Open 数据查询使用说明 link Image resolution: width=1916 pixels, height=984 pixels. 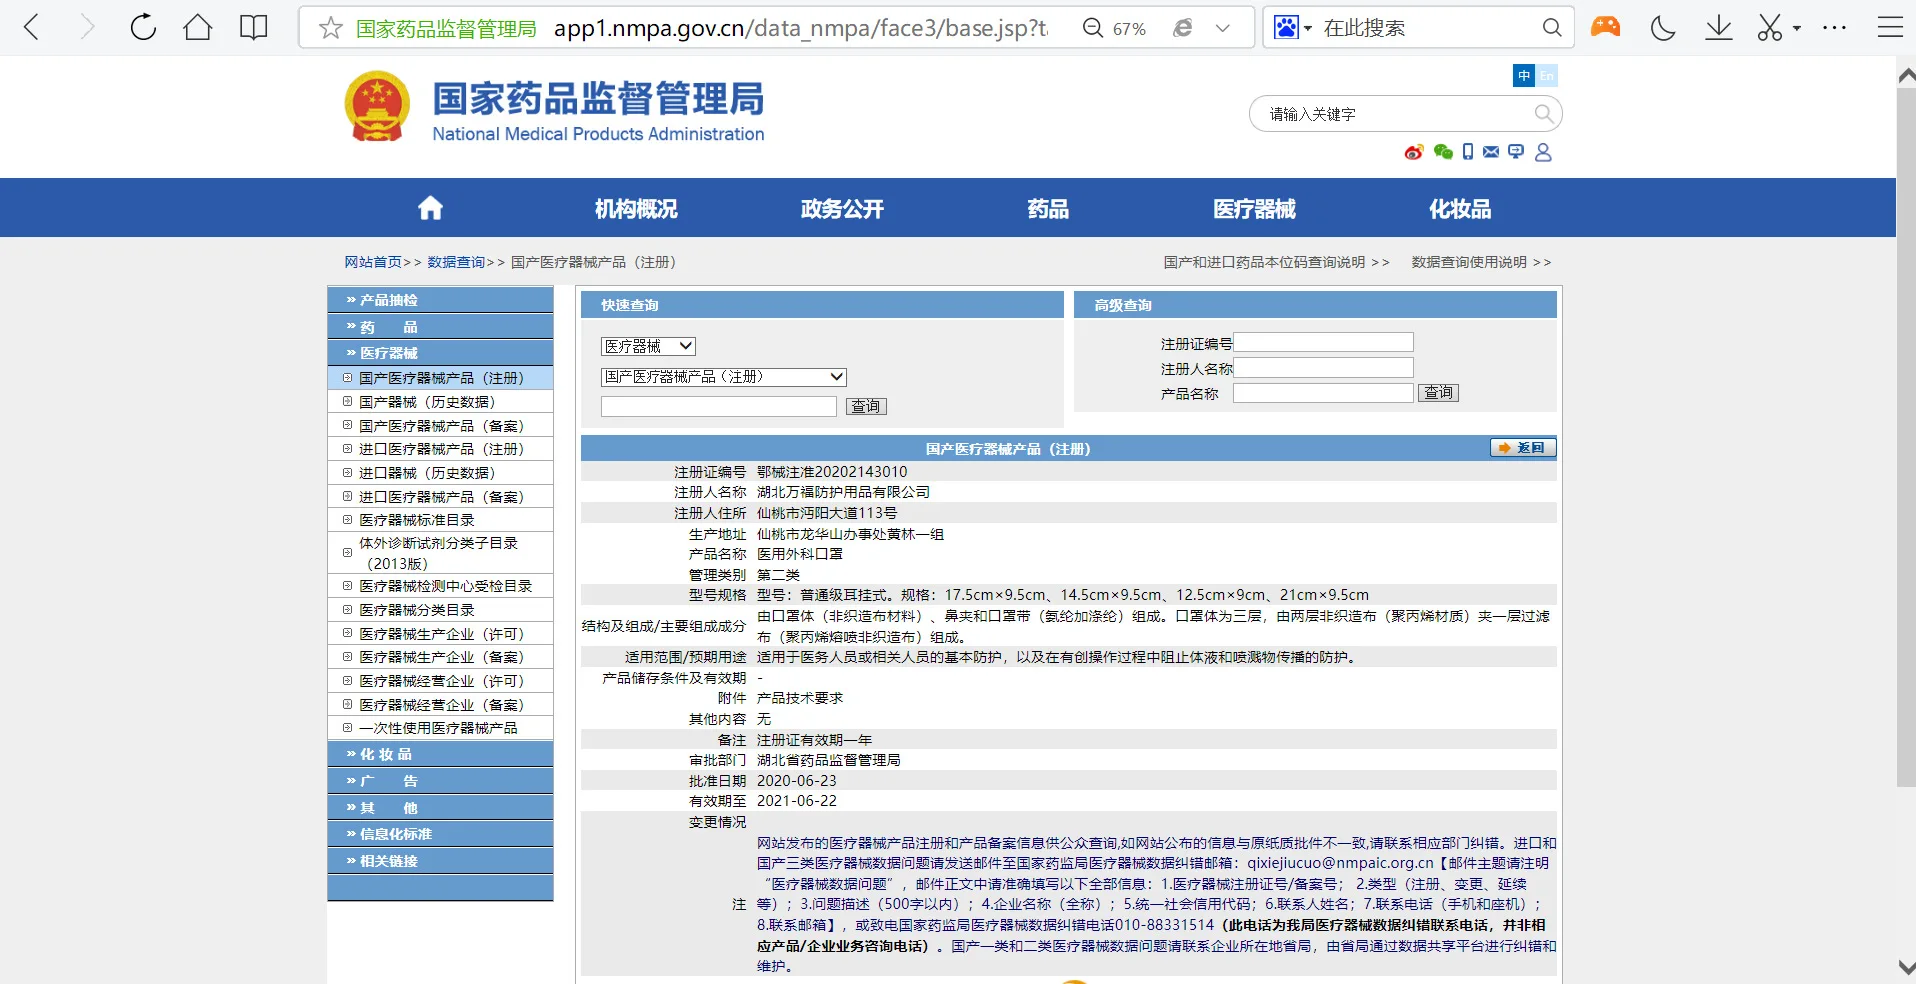pos(1469,262)
